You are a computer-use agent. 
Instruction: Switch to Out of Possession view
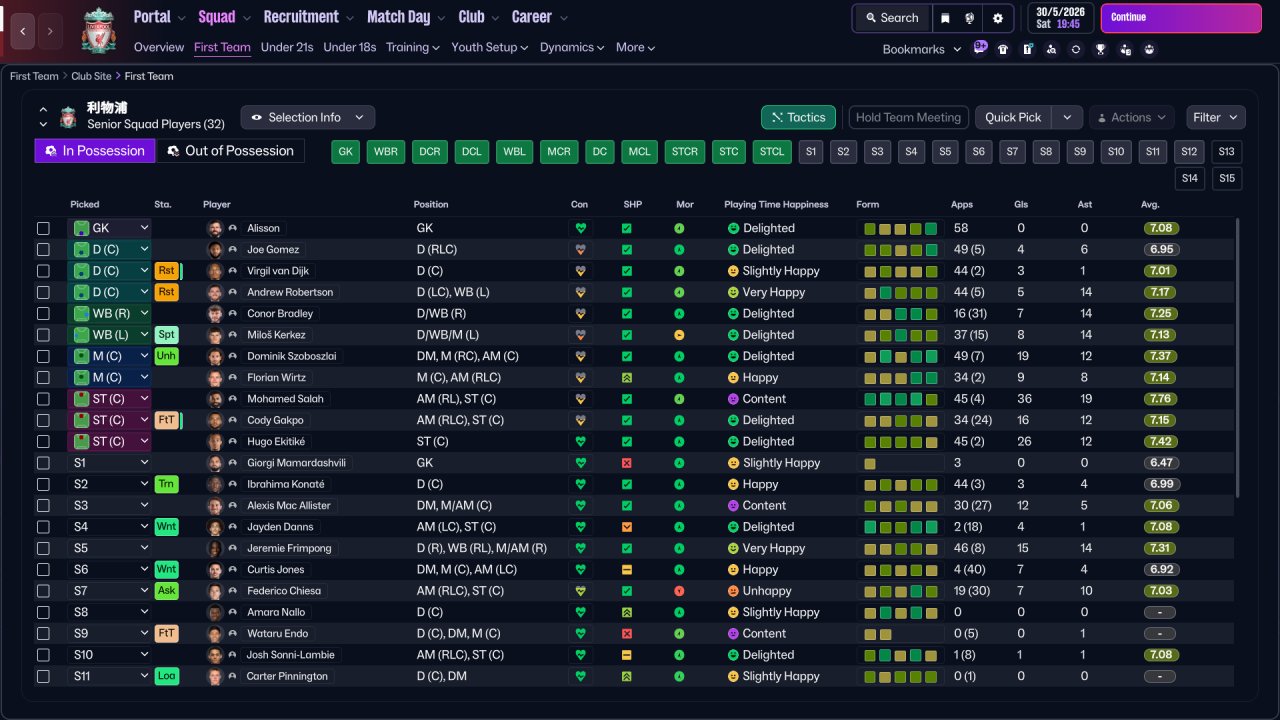(231, 151)
